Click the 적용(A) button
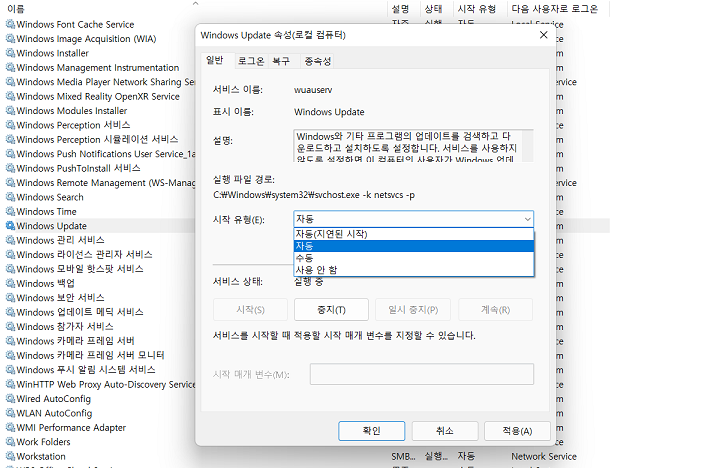 517,431
